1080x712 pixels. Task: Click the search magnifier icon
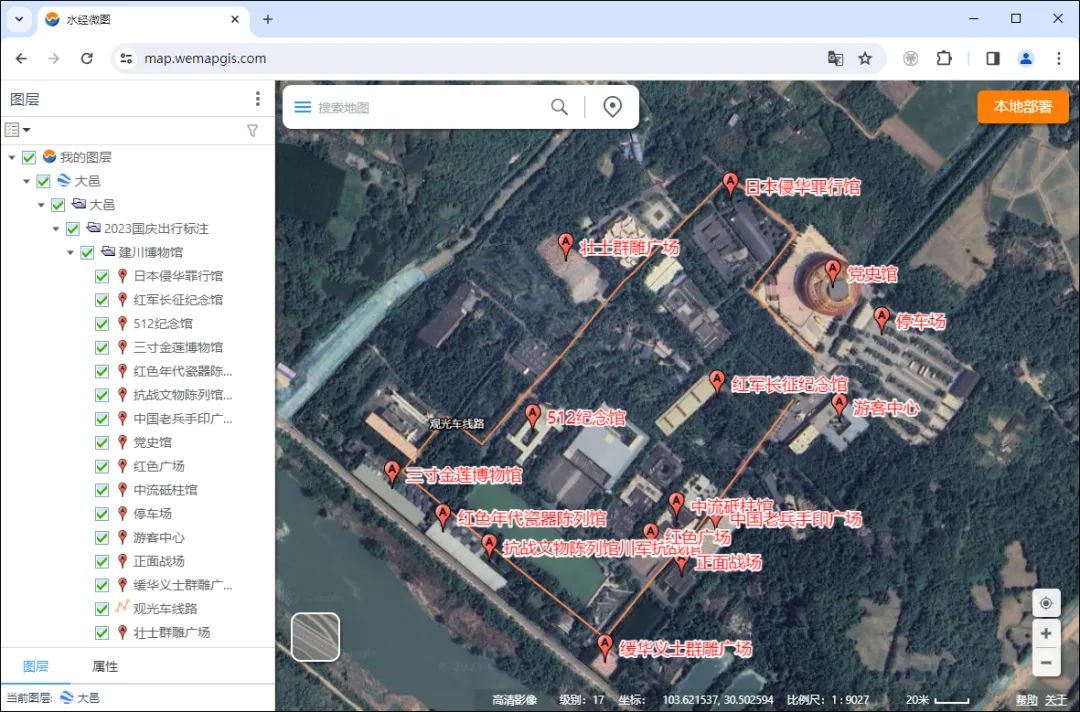[x=559, y=107]
